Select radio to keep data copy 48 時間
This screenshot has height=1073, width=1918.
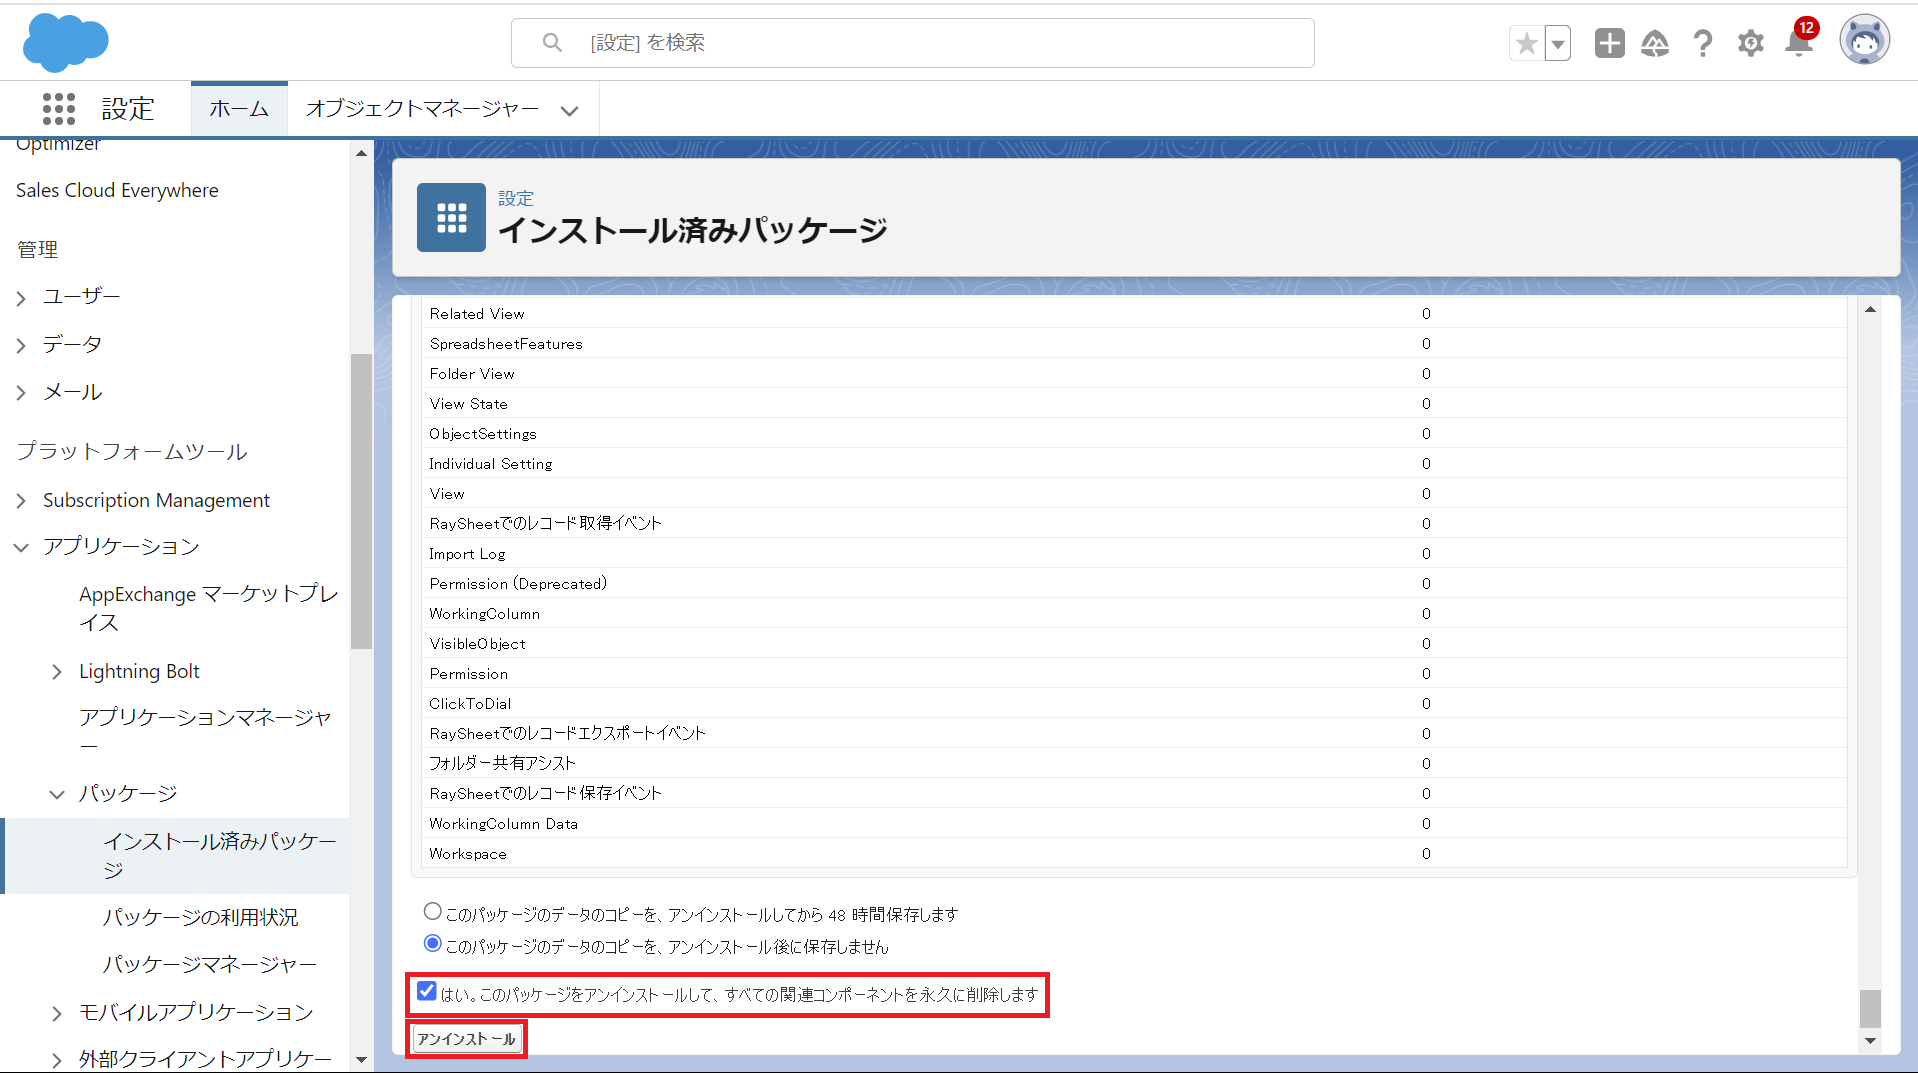432,911
